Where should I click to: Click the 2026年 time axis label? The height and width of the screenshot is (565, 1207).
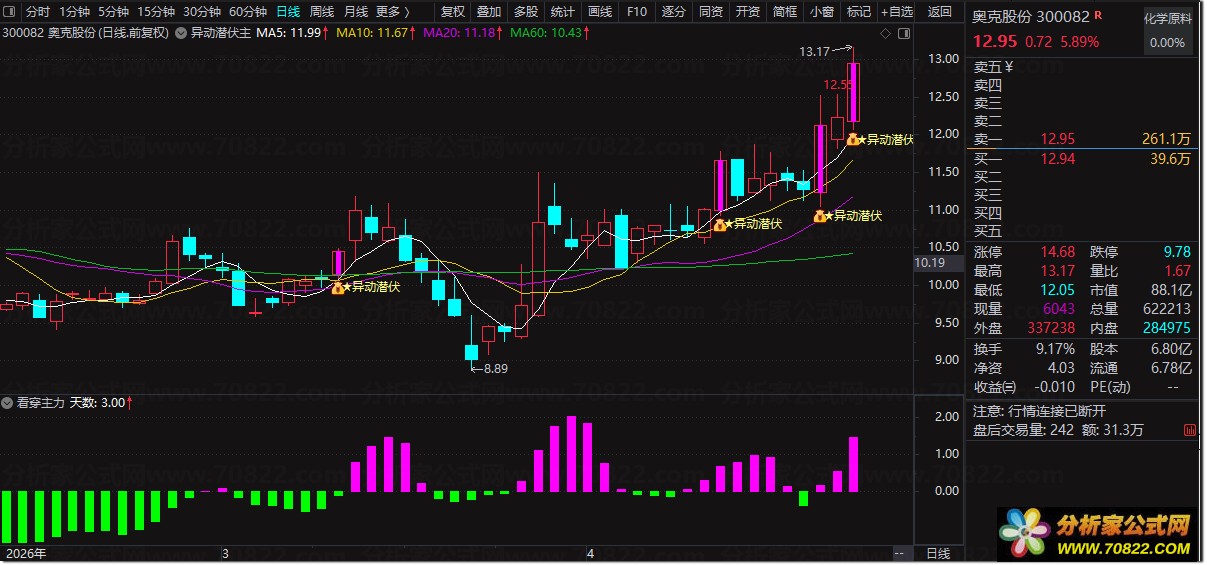(27, 553)
